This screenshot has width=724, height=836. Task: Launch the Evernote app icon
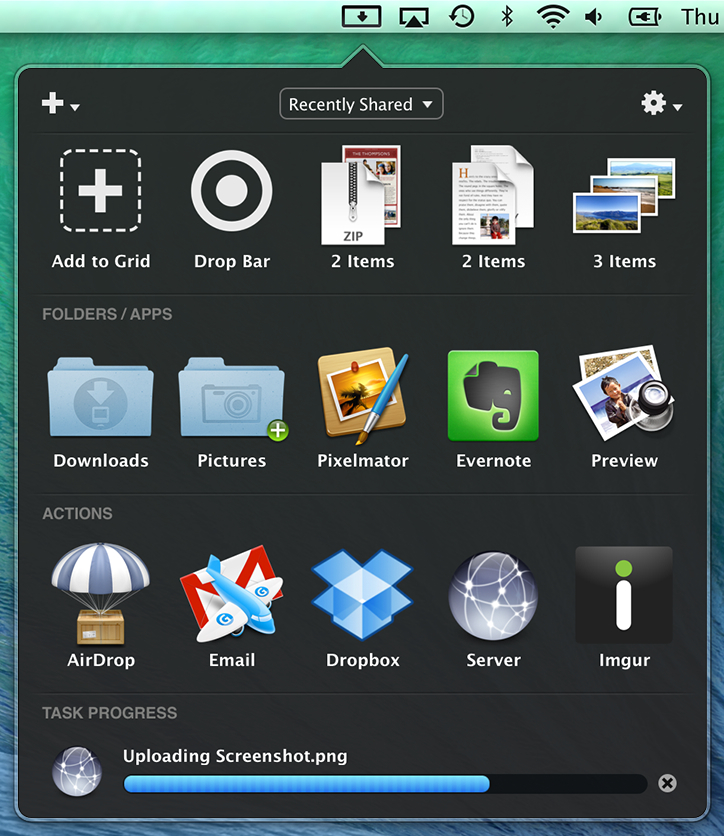493,396
